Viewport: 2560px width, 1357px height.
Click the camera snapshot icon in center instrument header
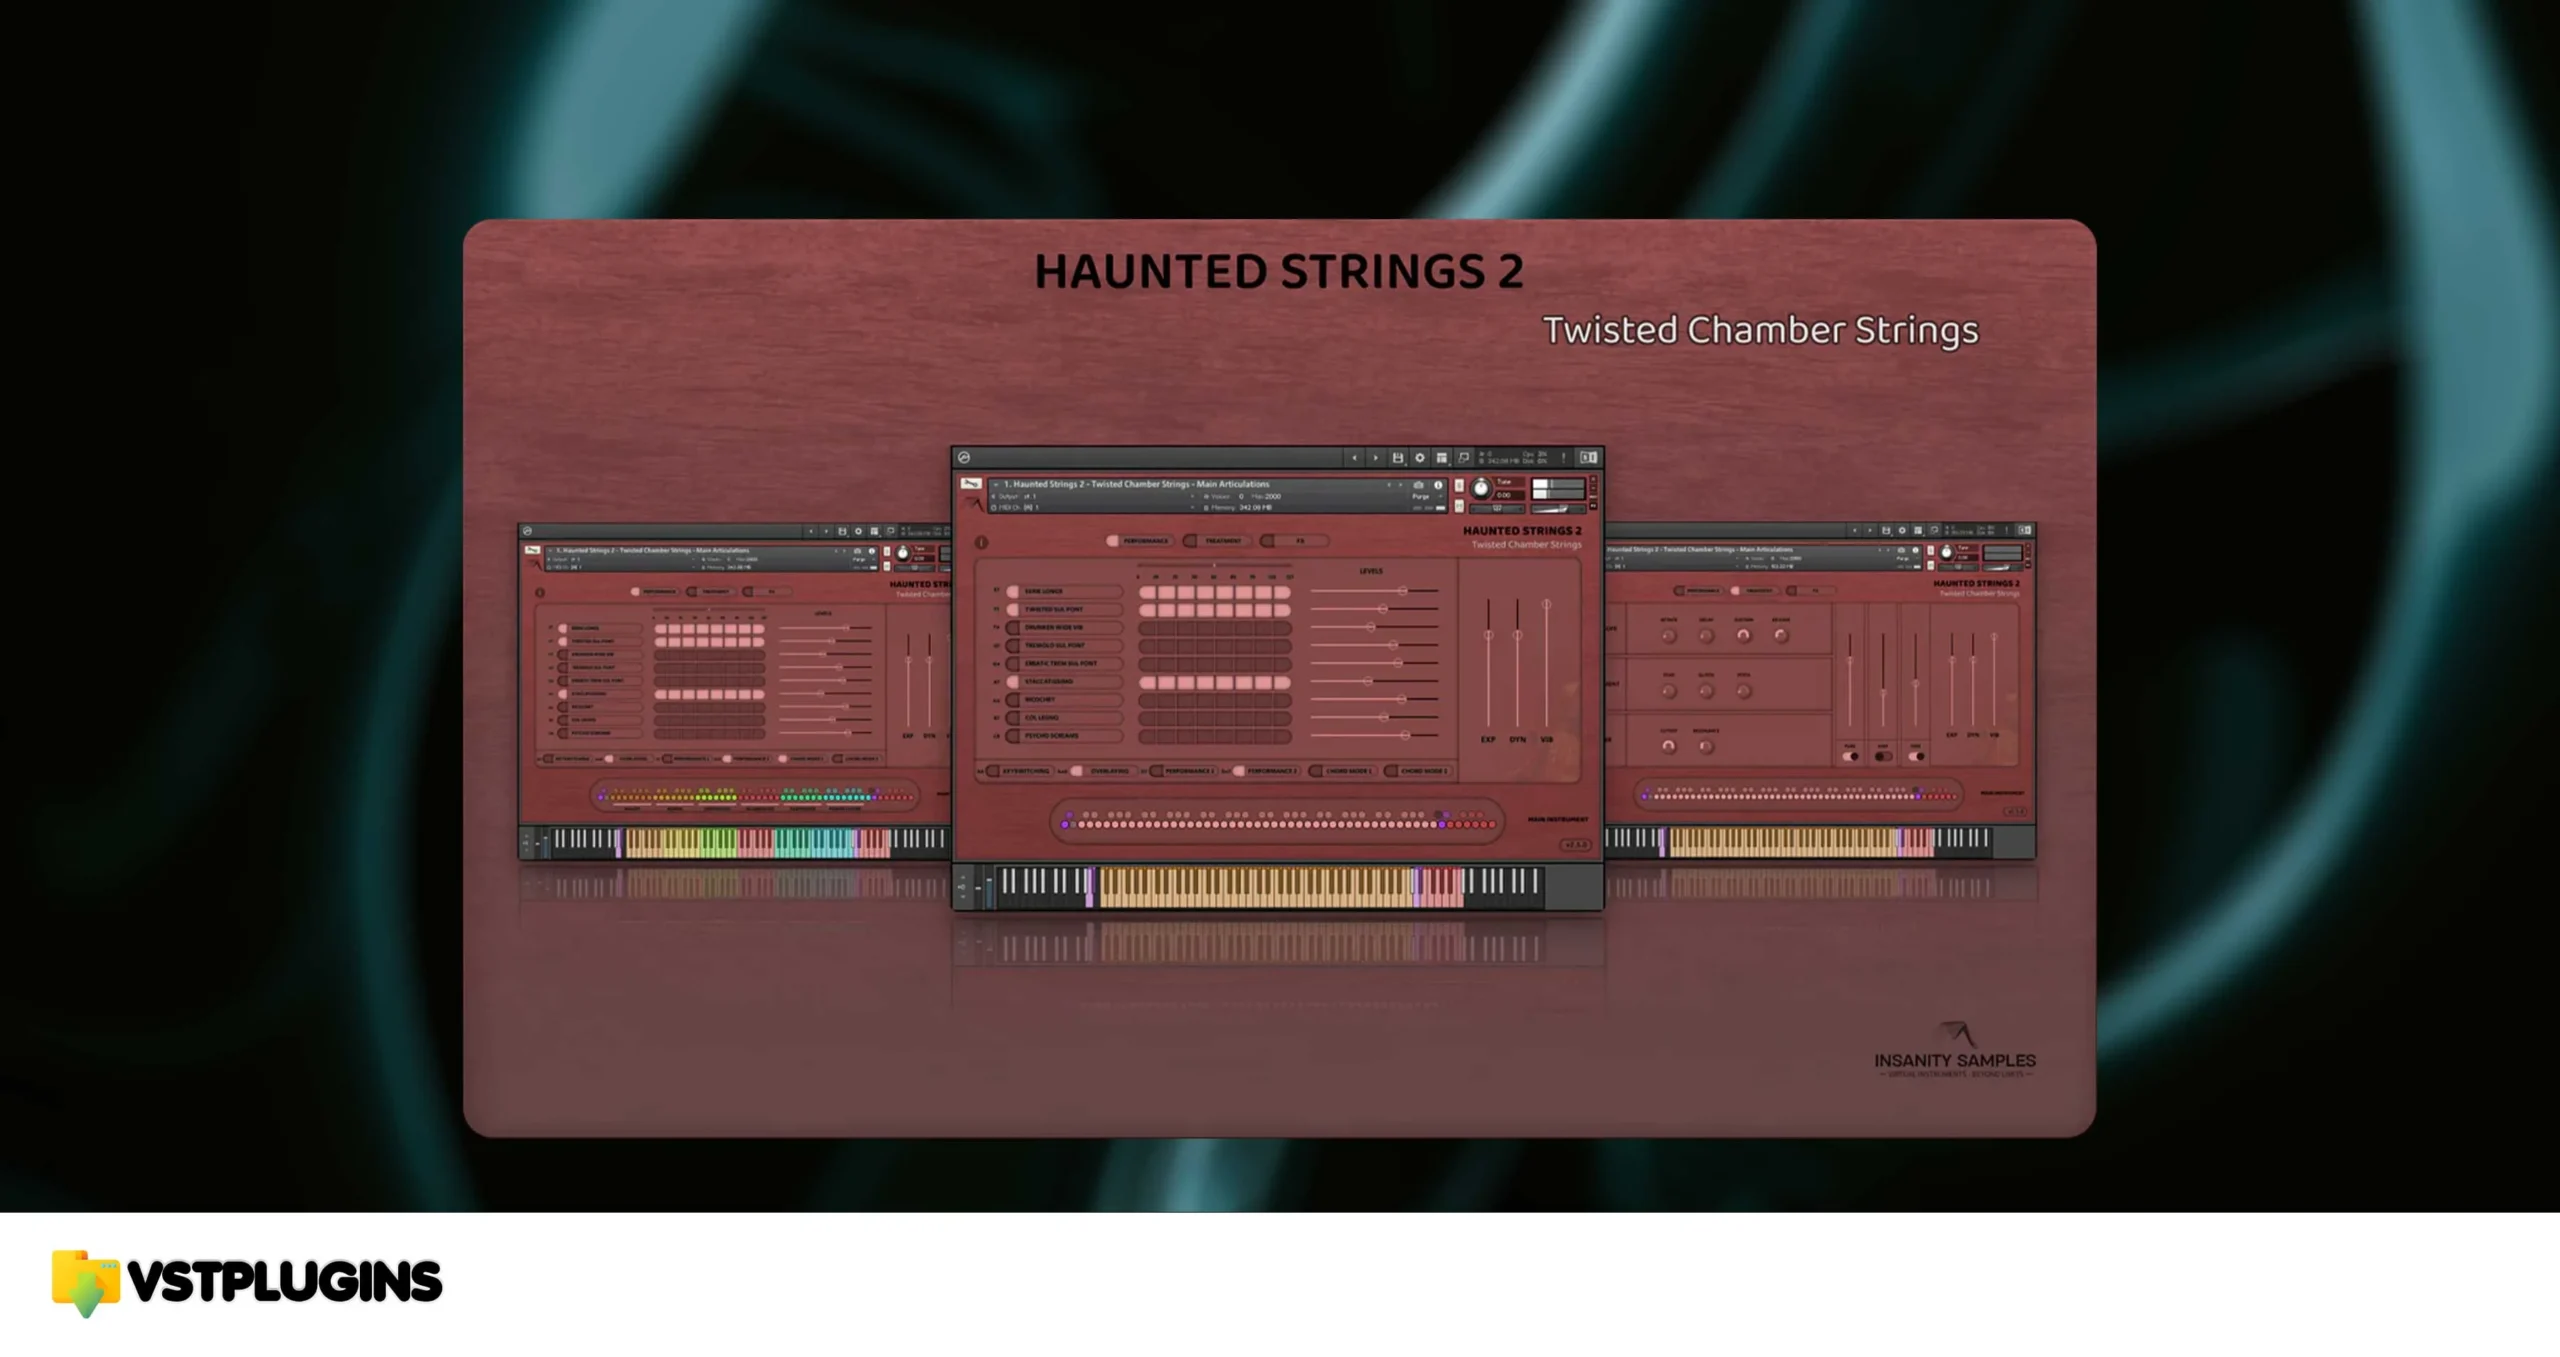[1418, 485]
